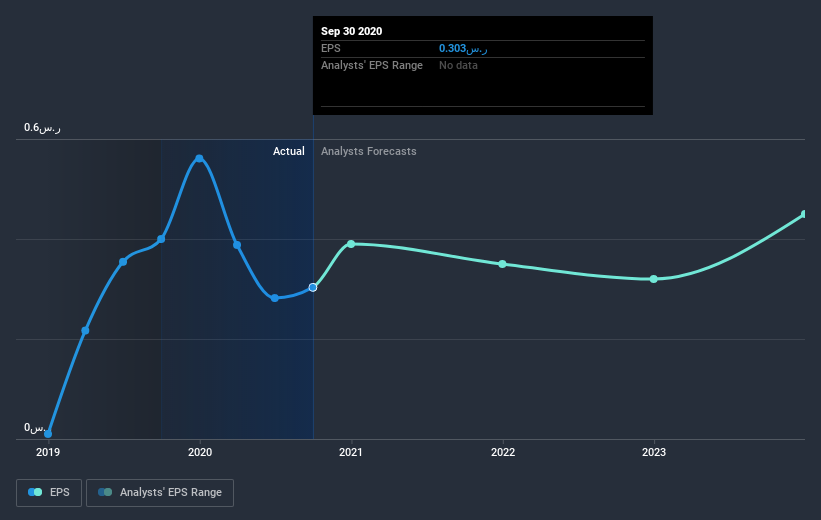Viewport: 821px width, 520px height.
Task: Click the 0.6 y-axis label
Action: (42, 128)
